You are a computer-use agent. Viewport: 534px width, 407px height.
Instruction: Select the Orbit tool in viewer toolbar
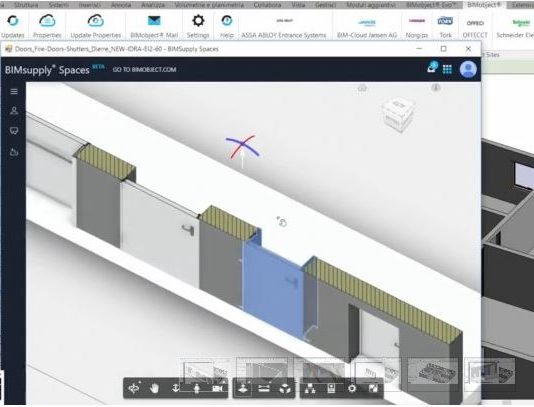coord(134,388)
